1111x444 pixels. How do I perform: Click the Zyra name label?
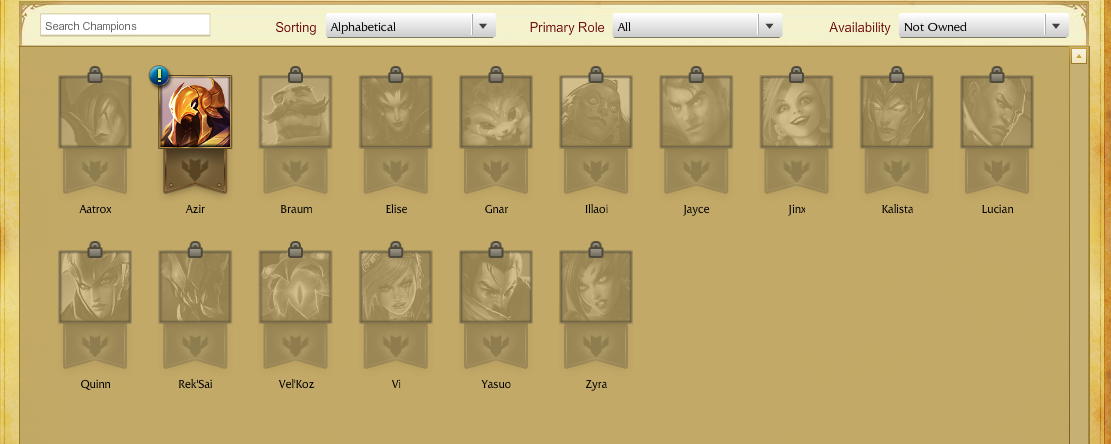click(x=596, y=385)
